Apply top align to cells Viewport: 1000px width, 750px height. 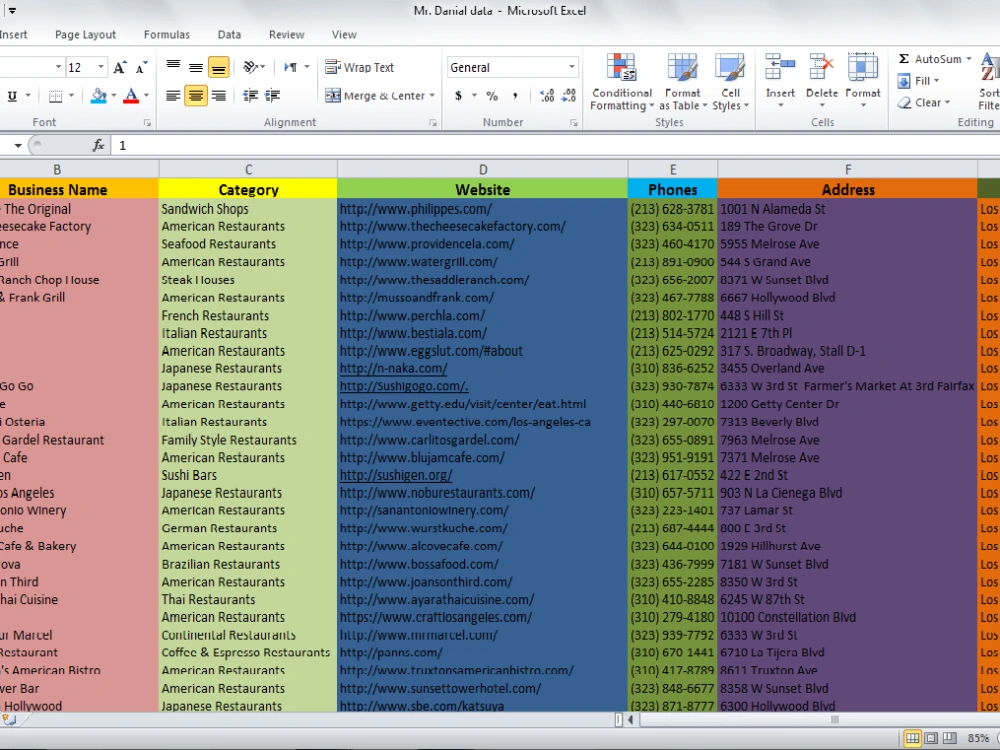tap(173, 66)
